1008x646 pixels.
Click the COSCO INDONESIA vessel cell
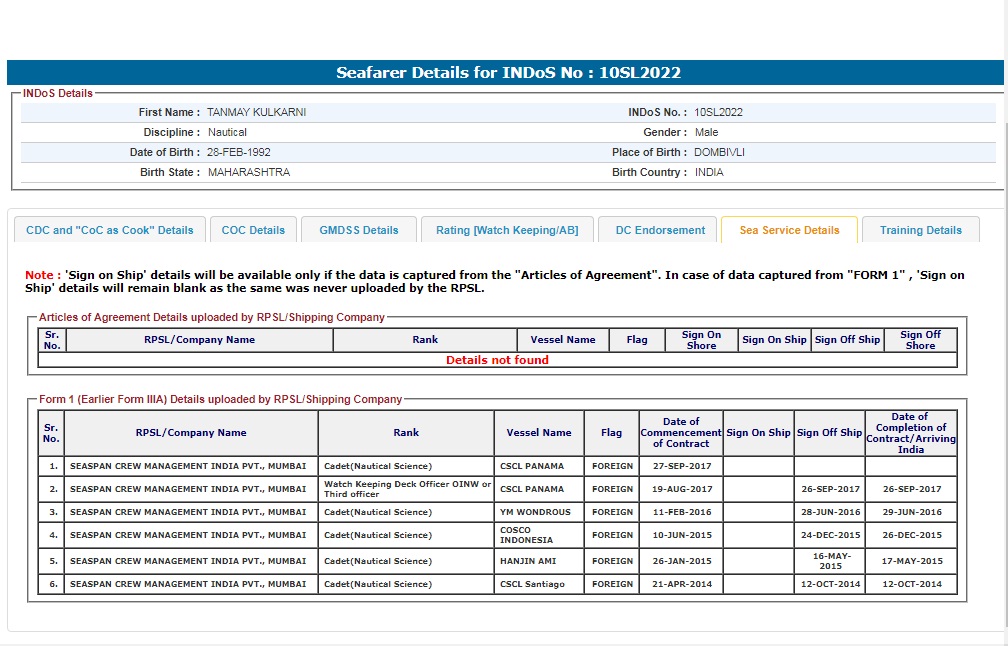(x=526, y=535)
